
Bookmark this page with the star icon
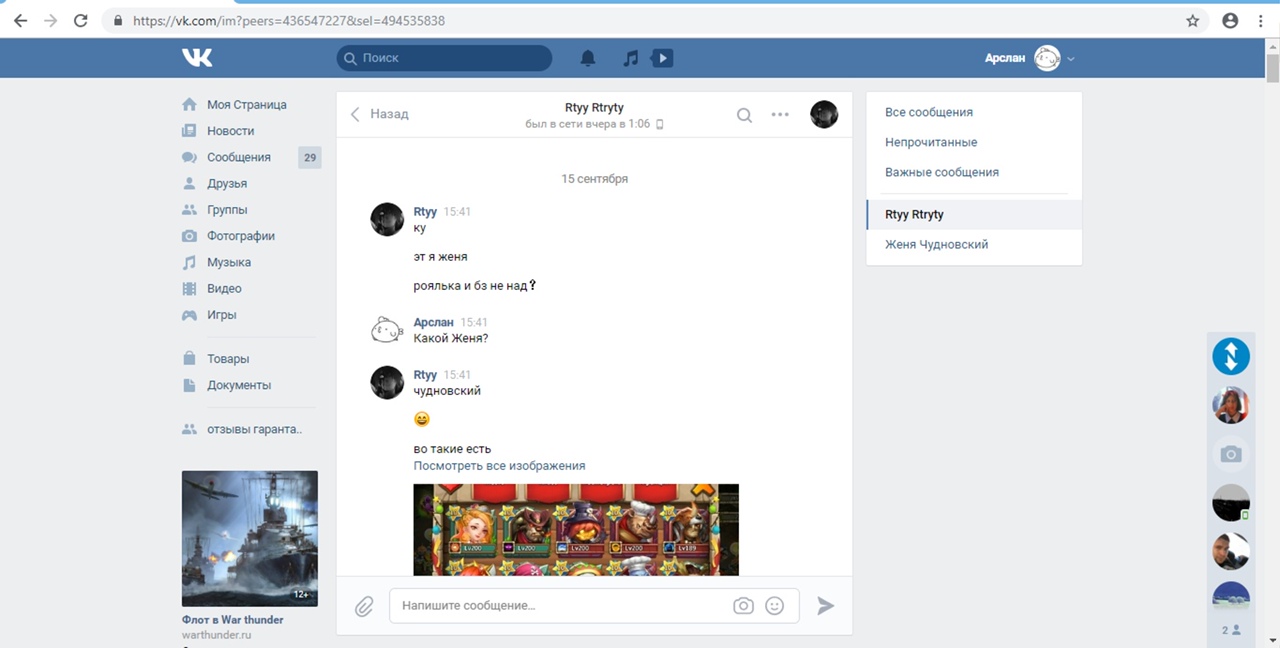point(1192,20)
